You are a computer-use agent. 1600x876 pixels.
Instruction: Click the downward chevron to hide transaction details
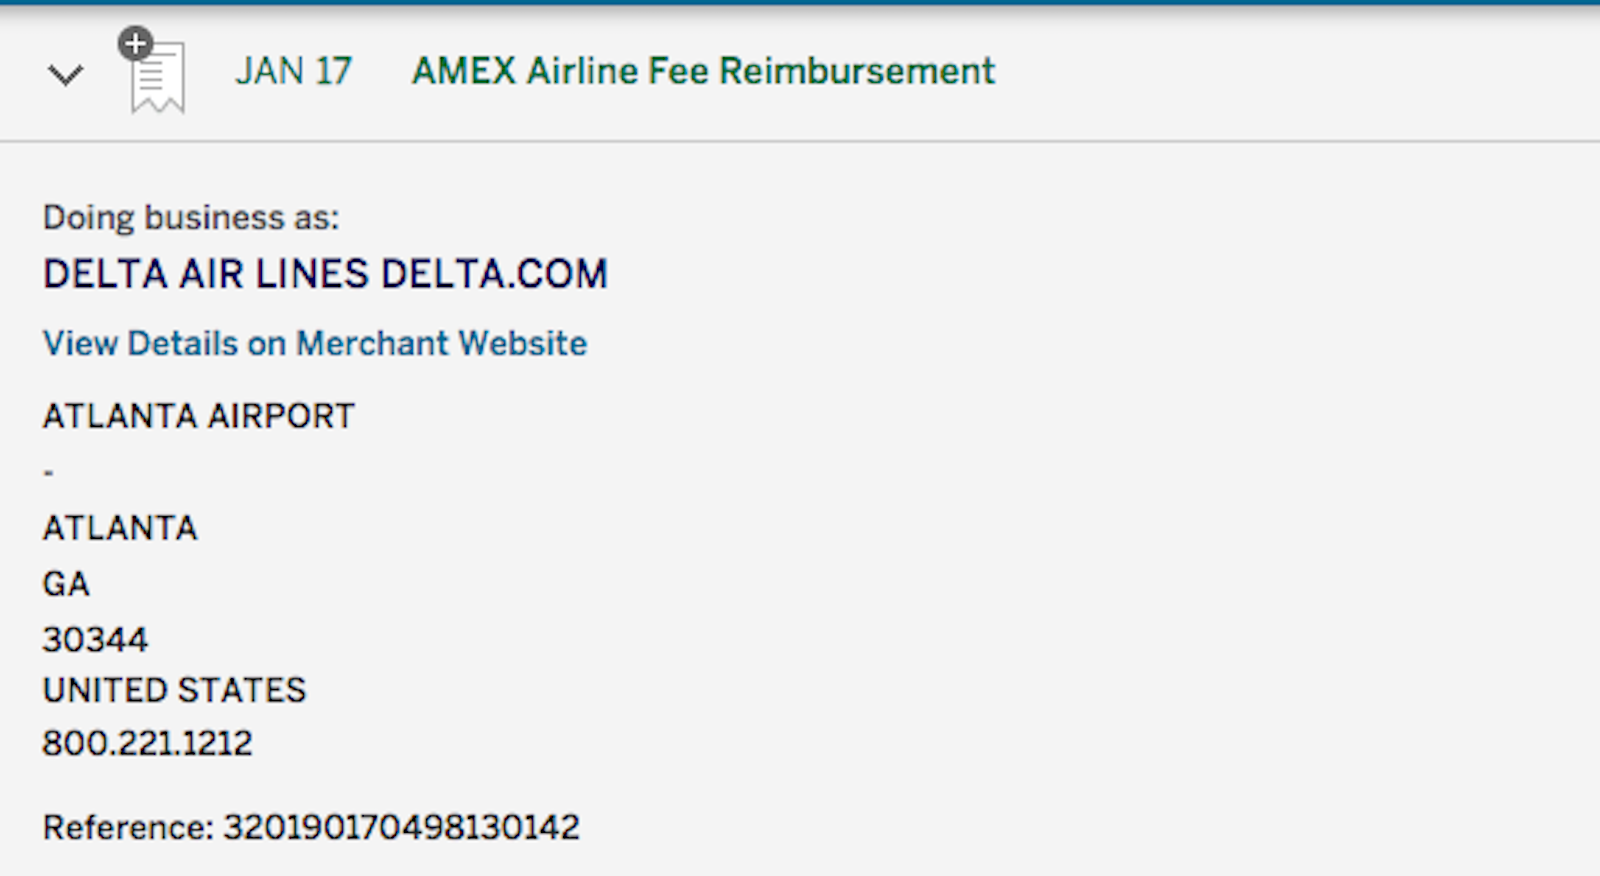[x=65, y=75]
